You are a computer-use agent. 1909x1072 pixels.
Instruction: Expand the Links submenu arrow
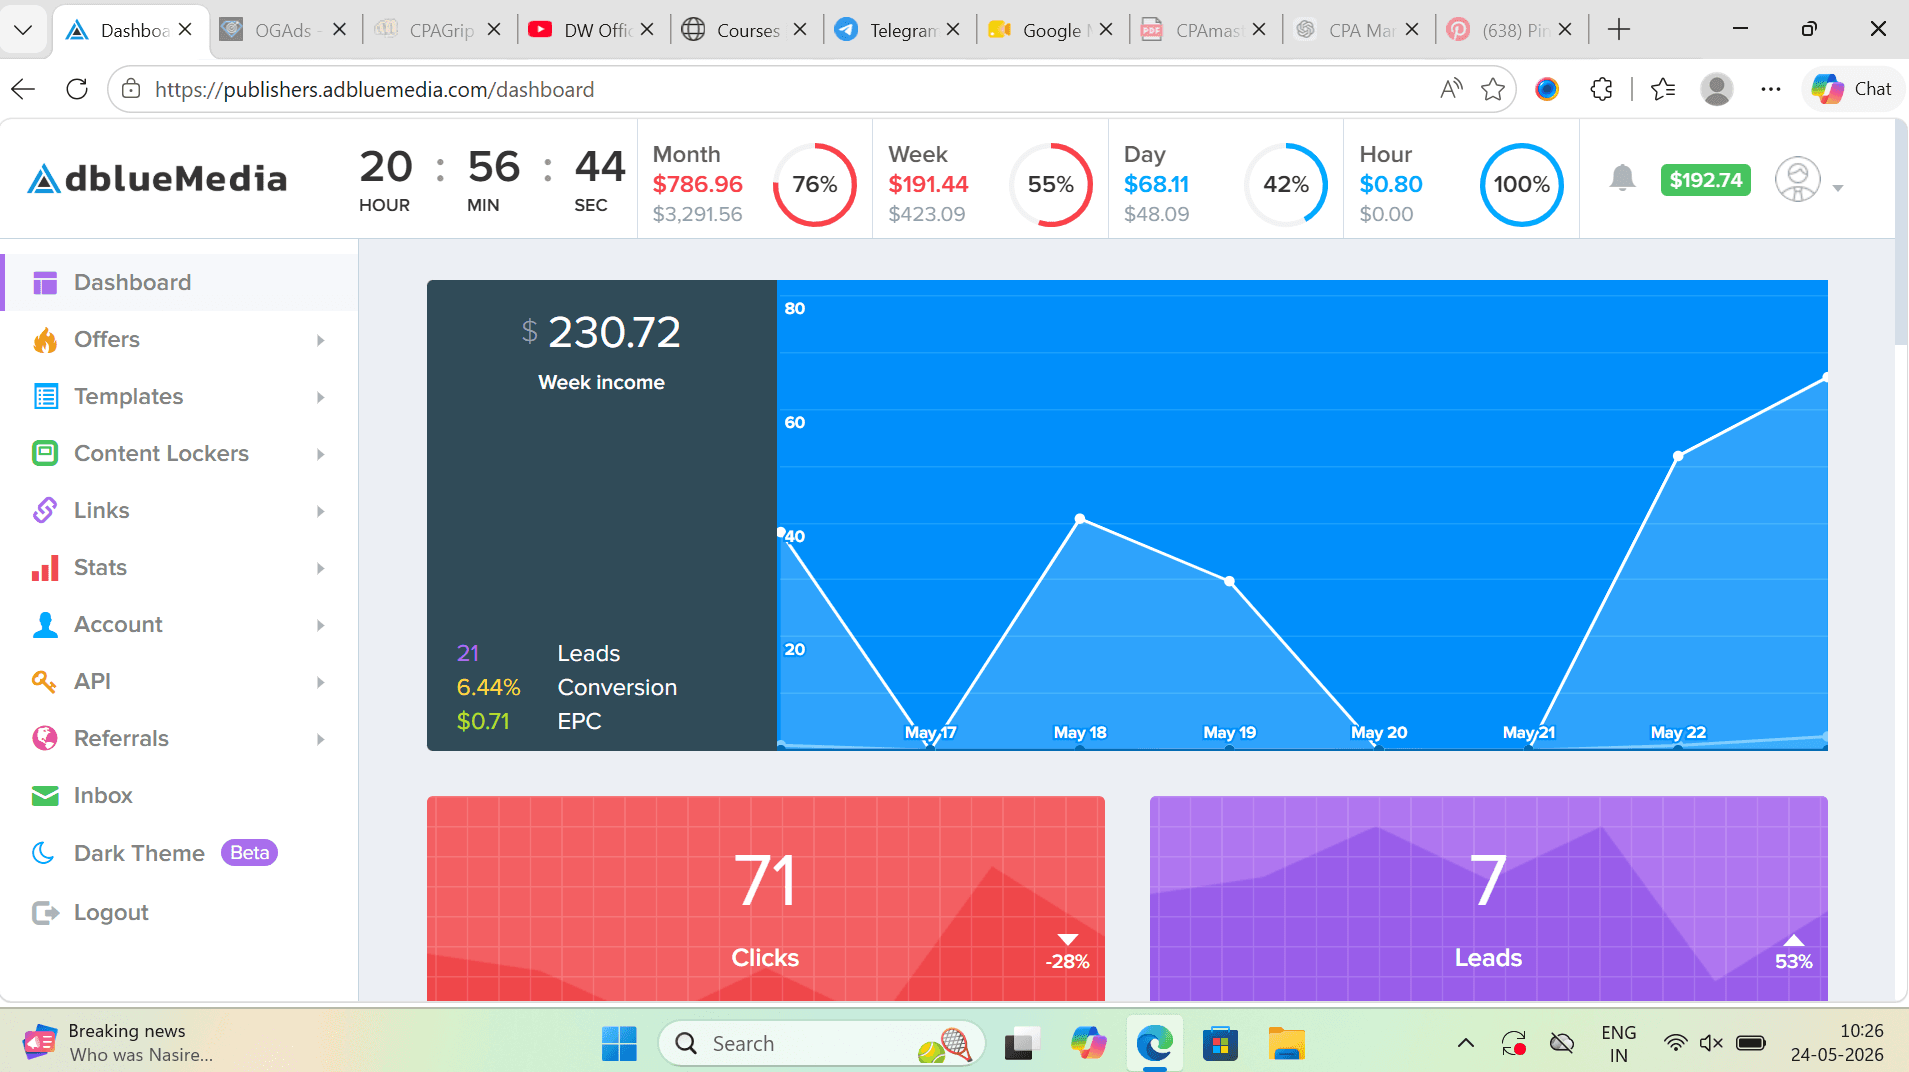tap(321, 512)
